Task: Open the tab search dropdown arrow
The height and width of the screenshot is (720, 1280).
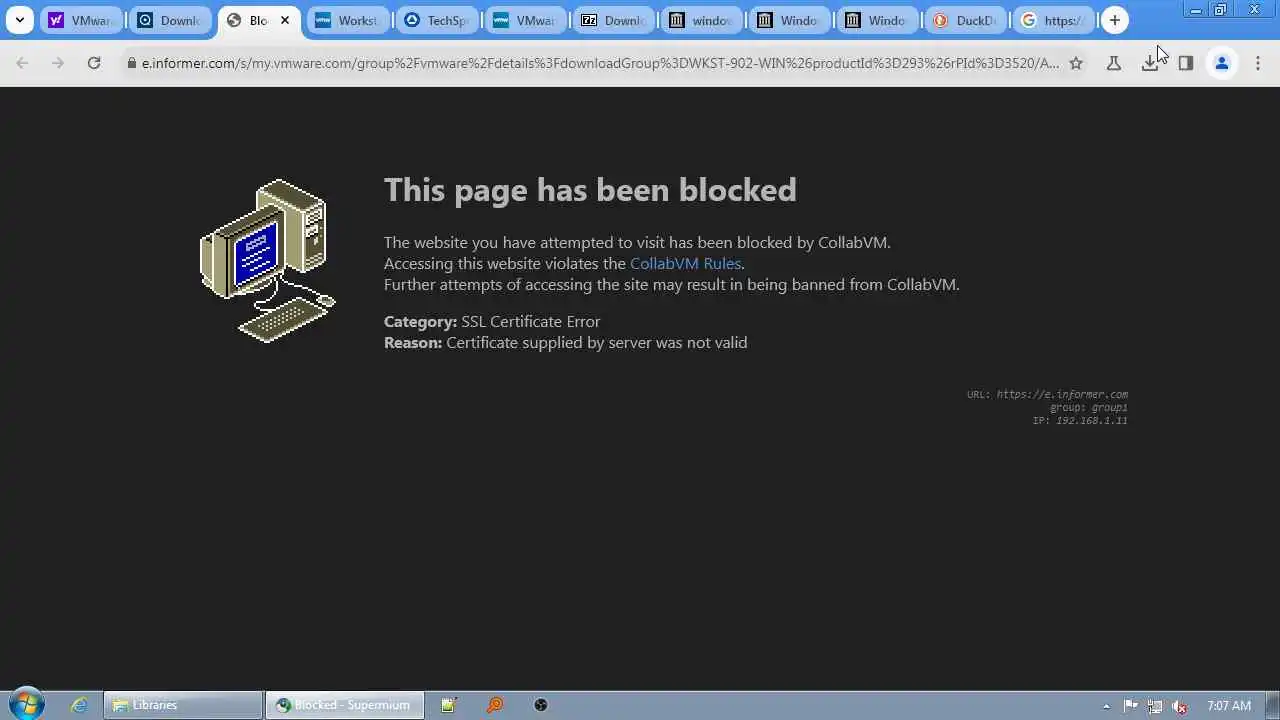Action: [x=19, y=20]
